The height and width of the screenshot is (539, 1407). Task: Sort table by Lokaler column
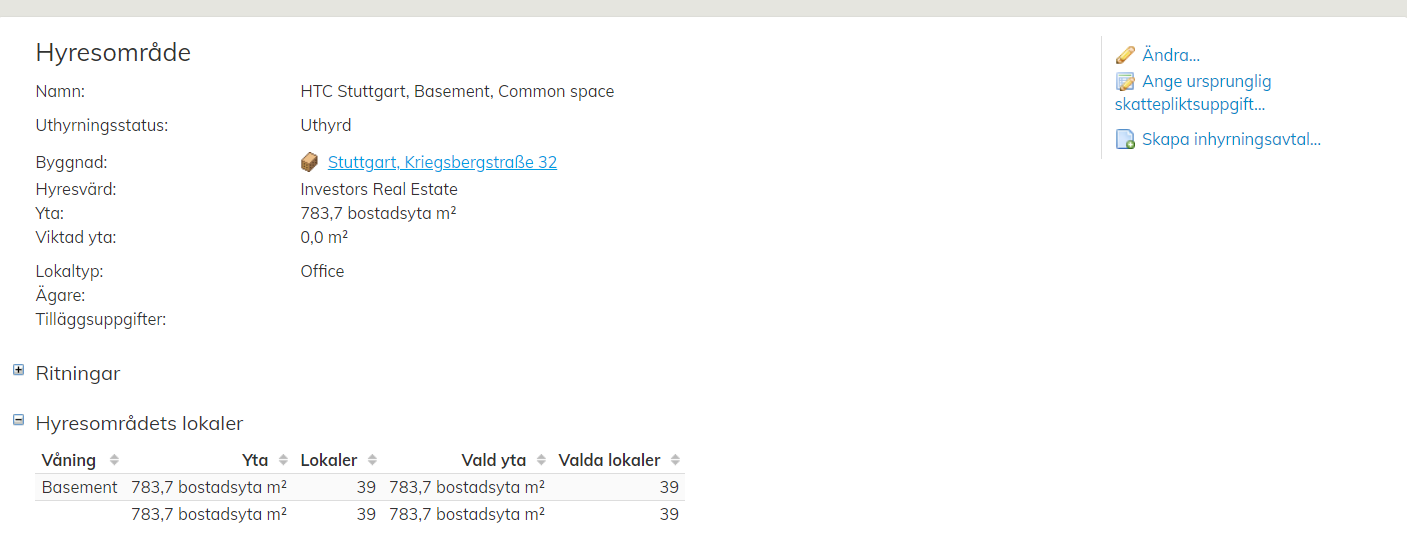click(372, 460)
